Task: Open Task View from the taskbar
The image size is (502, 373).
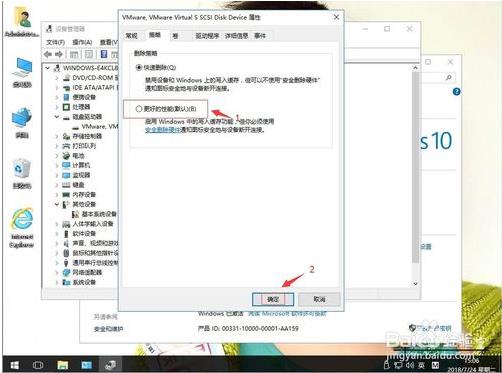Action: pyautogui.click(x=38, y=365)
